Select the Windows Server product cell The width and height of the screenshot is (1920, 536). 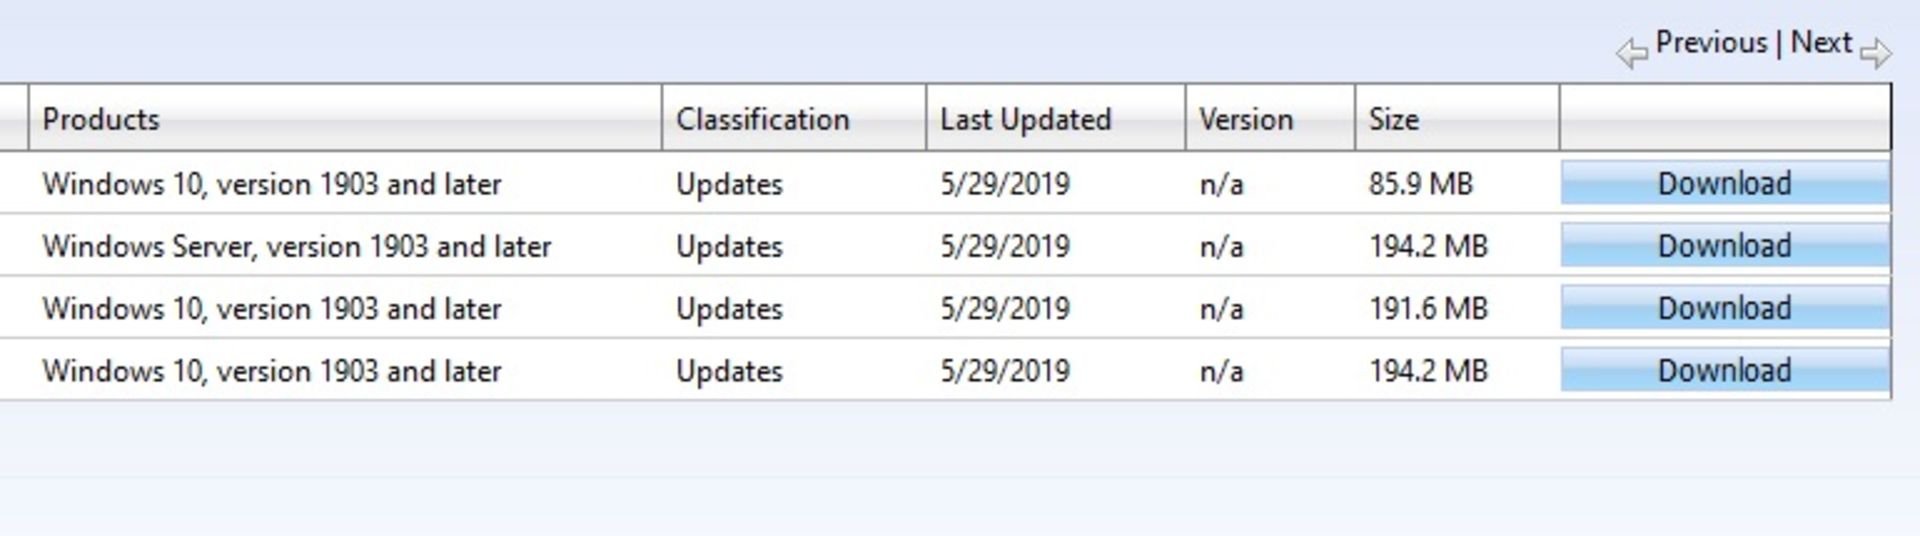pyautogui.click(x=296, y=247)
